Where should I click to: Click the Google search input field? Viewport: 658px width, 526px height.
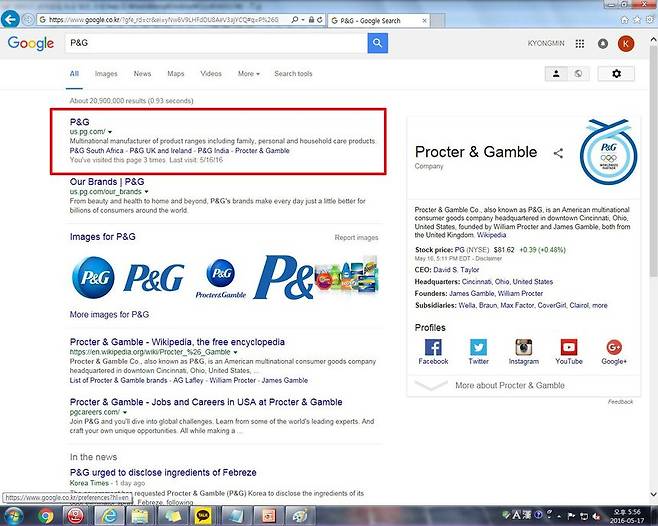213,43
